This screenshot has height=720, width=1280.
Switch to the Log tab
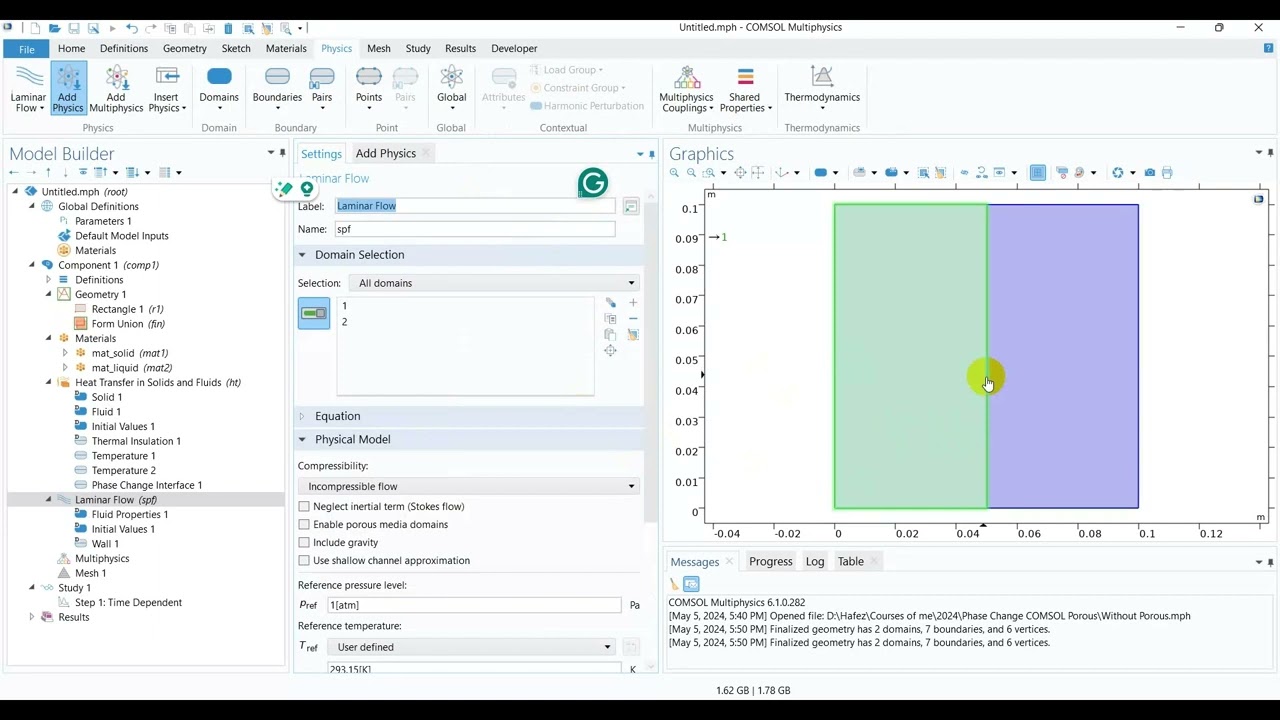(x=815, y=561)
